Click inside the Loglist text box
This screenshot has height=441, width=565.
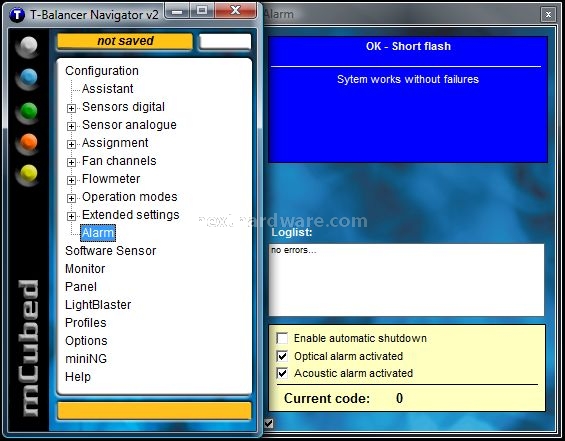coord(406,280)
